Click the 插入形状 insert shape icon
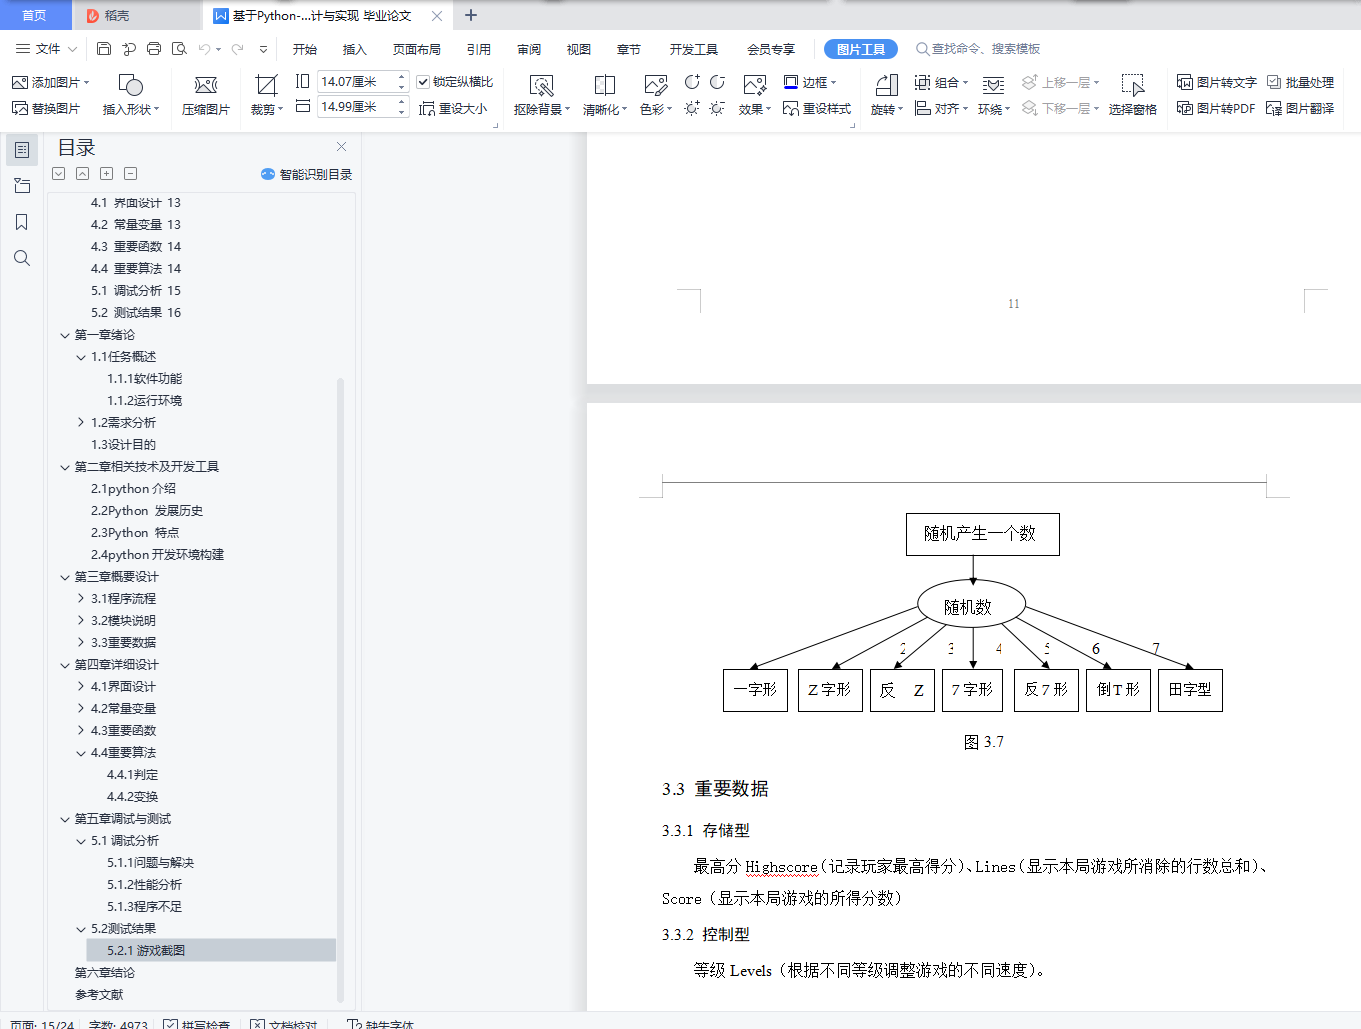 [131, 85]
